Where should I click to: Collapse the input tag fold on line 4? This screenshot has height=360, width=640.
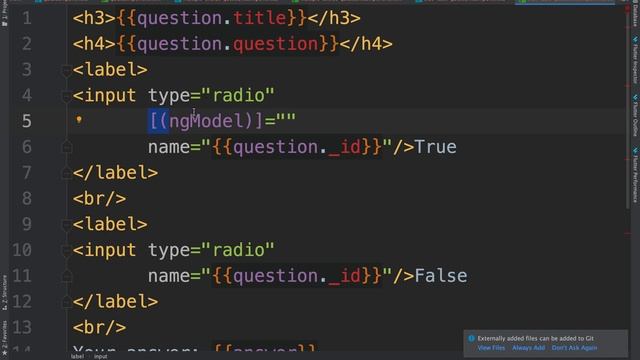(66, 96)
